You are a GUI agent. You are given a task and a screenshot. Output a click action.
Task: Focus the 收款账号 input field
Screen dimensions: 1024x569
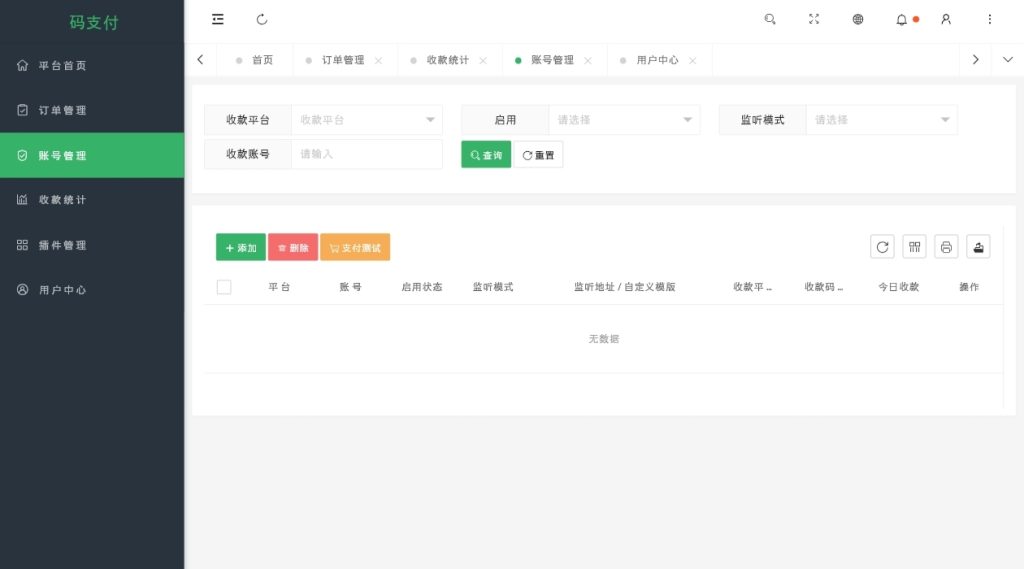(x=367, y=154)
